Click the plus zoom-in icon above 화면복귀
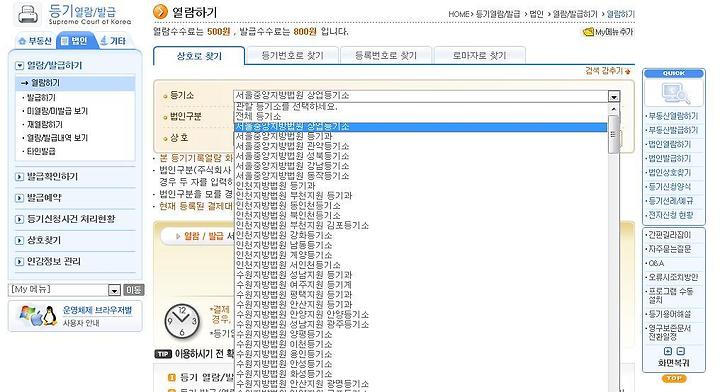The image size is (720, 392). tap(668, 351)
